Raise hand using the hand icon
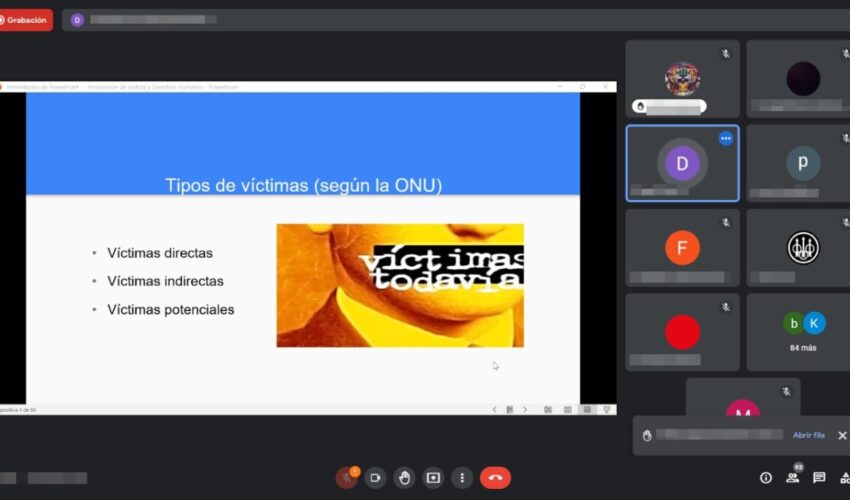The width and height of the screenshot is (850, 500). [404, 478]
